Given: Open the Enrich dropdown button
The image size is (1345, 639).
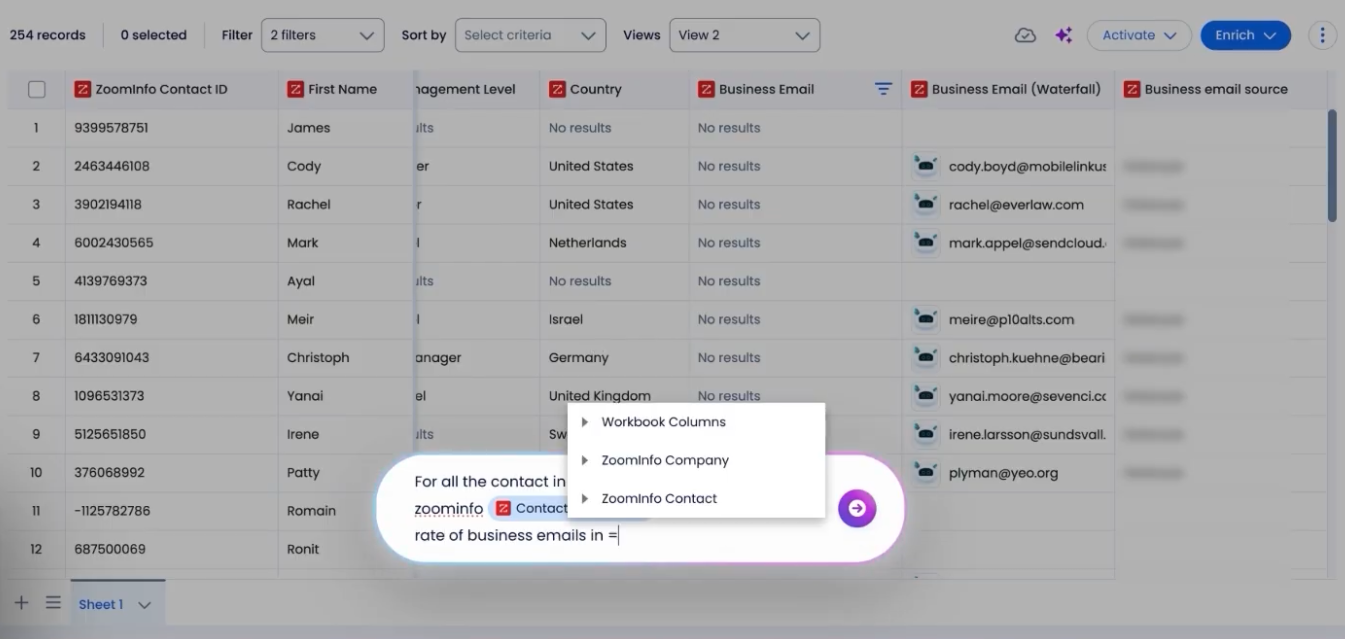Looking at the screenshot, I should (x=1245, y=35).
